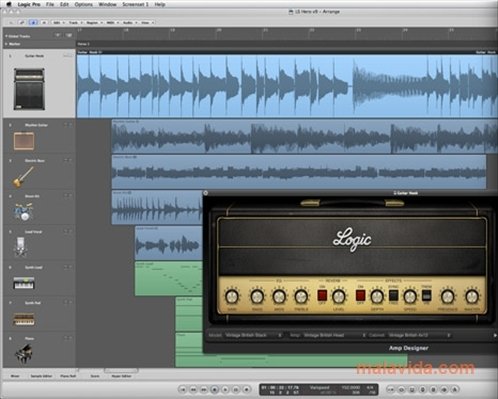The width and height of the screenshot is (498, 399).
Task: Toggle the Reverb On/Off red switch
Action: [x=322, y=295]
